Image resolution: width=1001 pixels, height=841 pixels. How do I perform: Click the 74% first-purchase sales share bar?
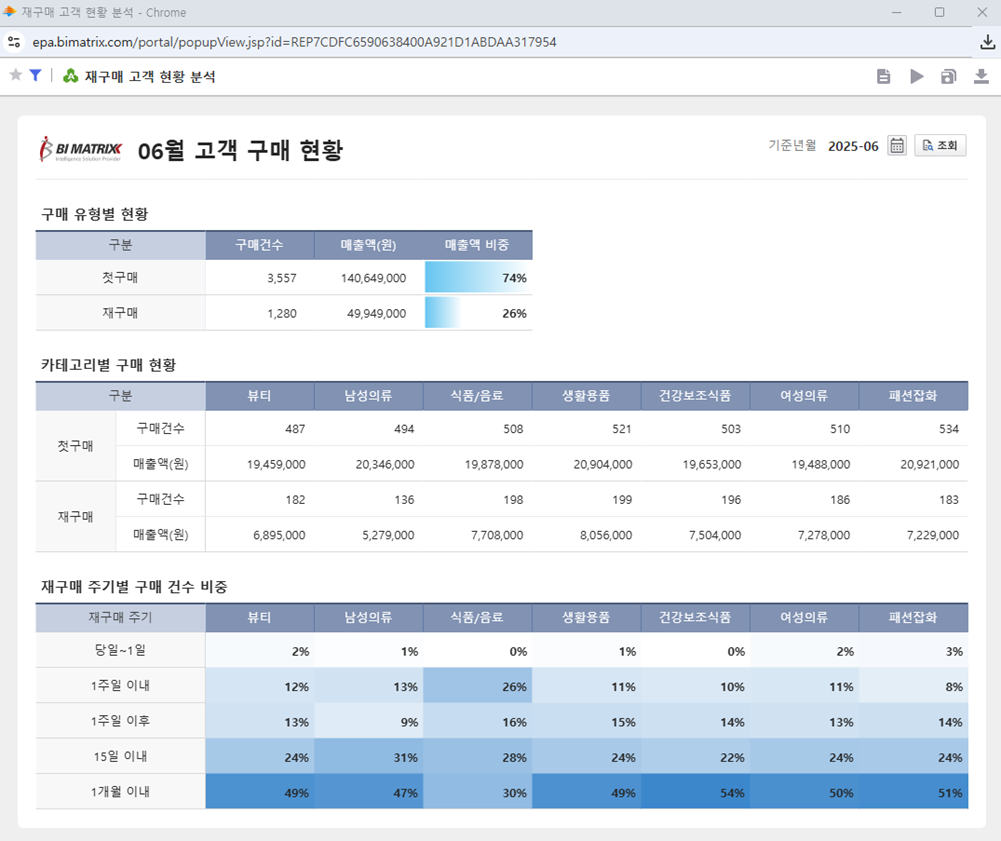point(477,278)
